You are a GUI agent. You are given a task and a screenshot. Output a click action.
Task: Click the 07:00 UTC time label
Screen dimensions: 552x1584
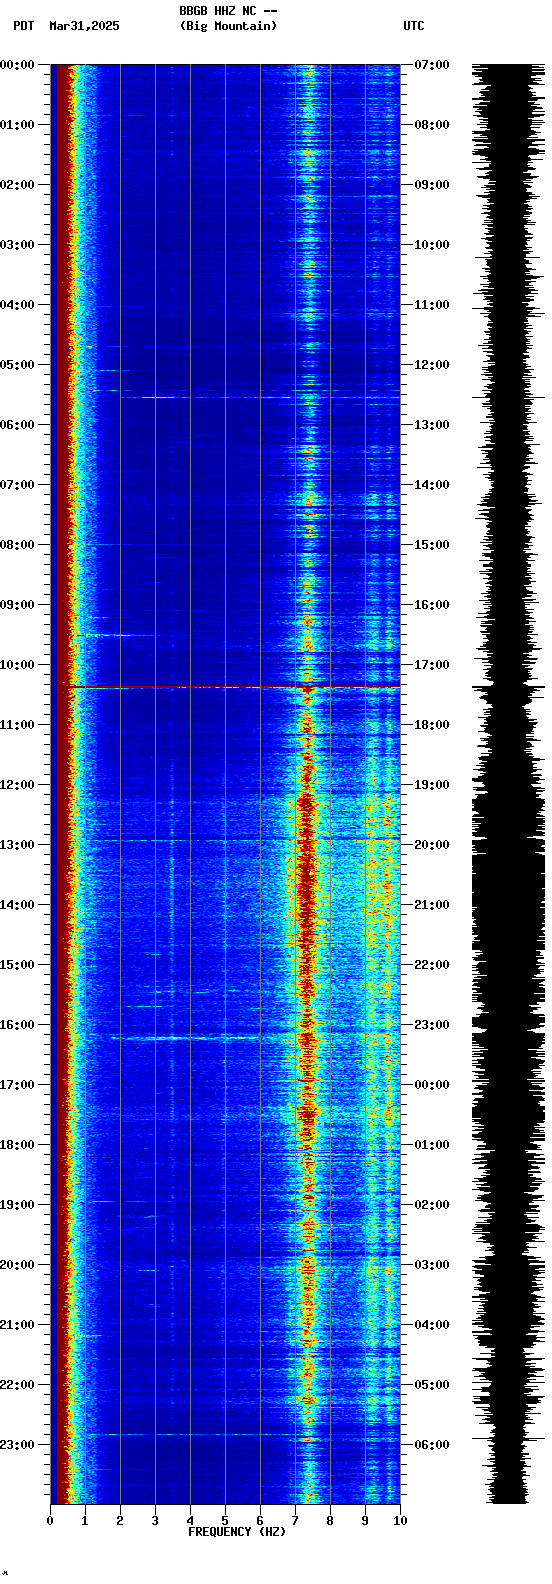coord(432,65)
